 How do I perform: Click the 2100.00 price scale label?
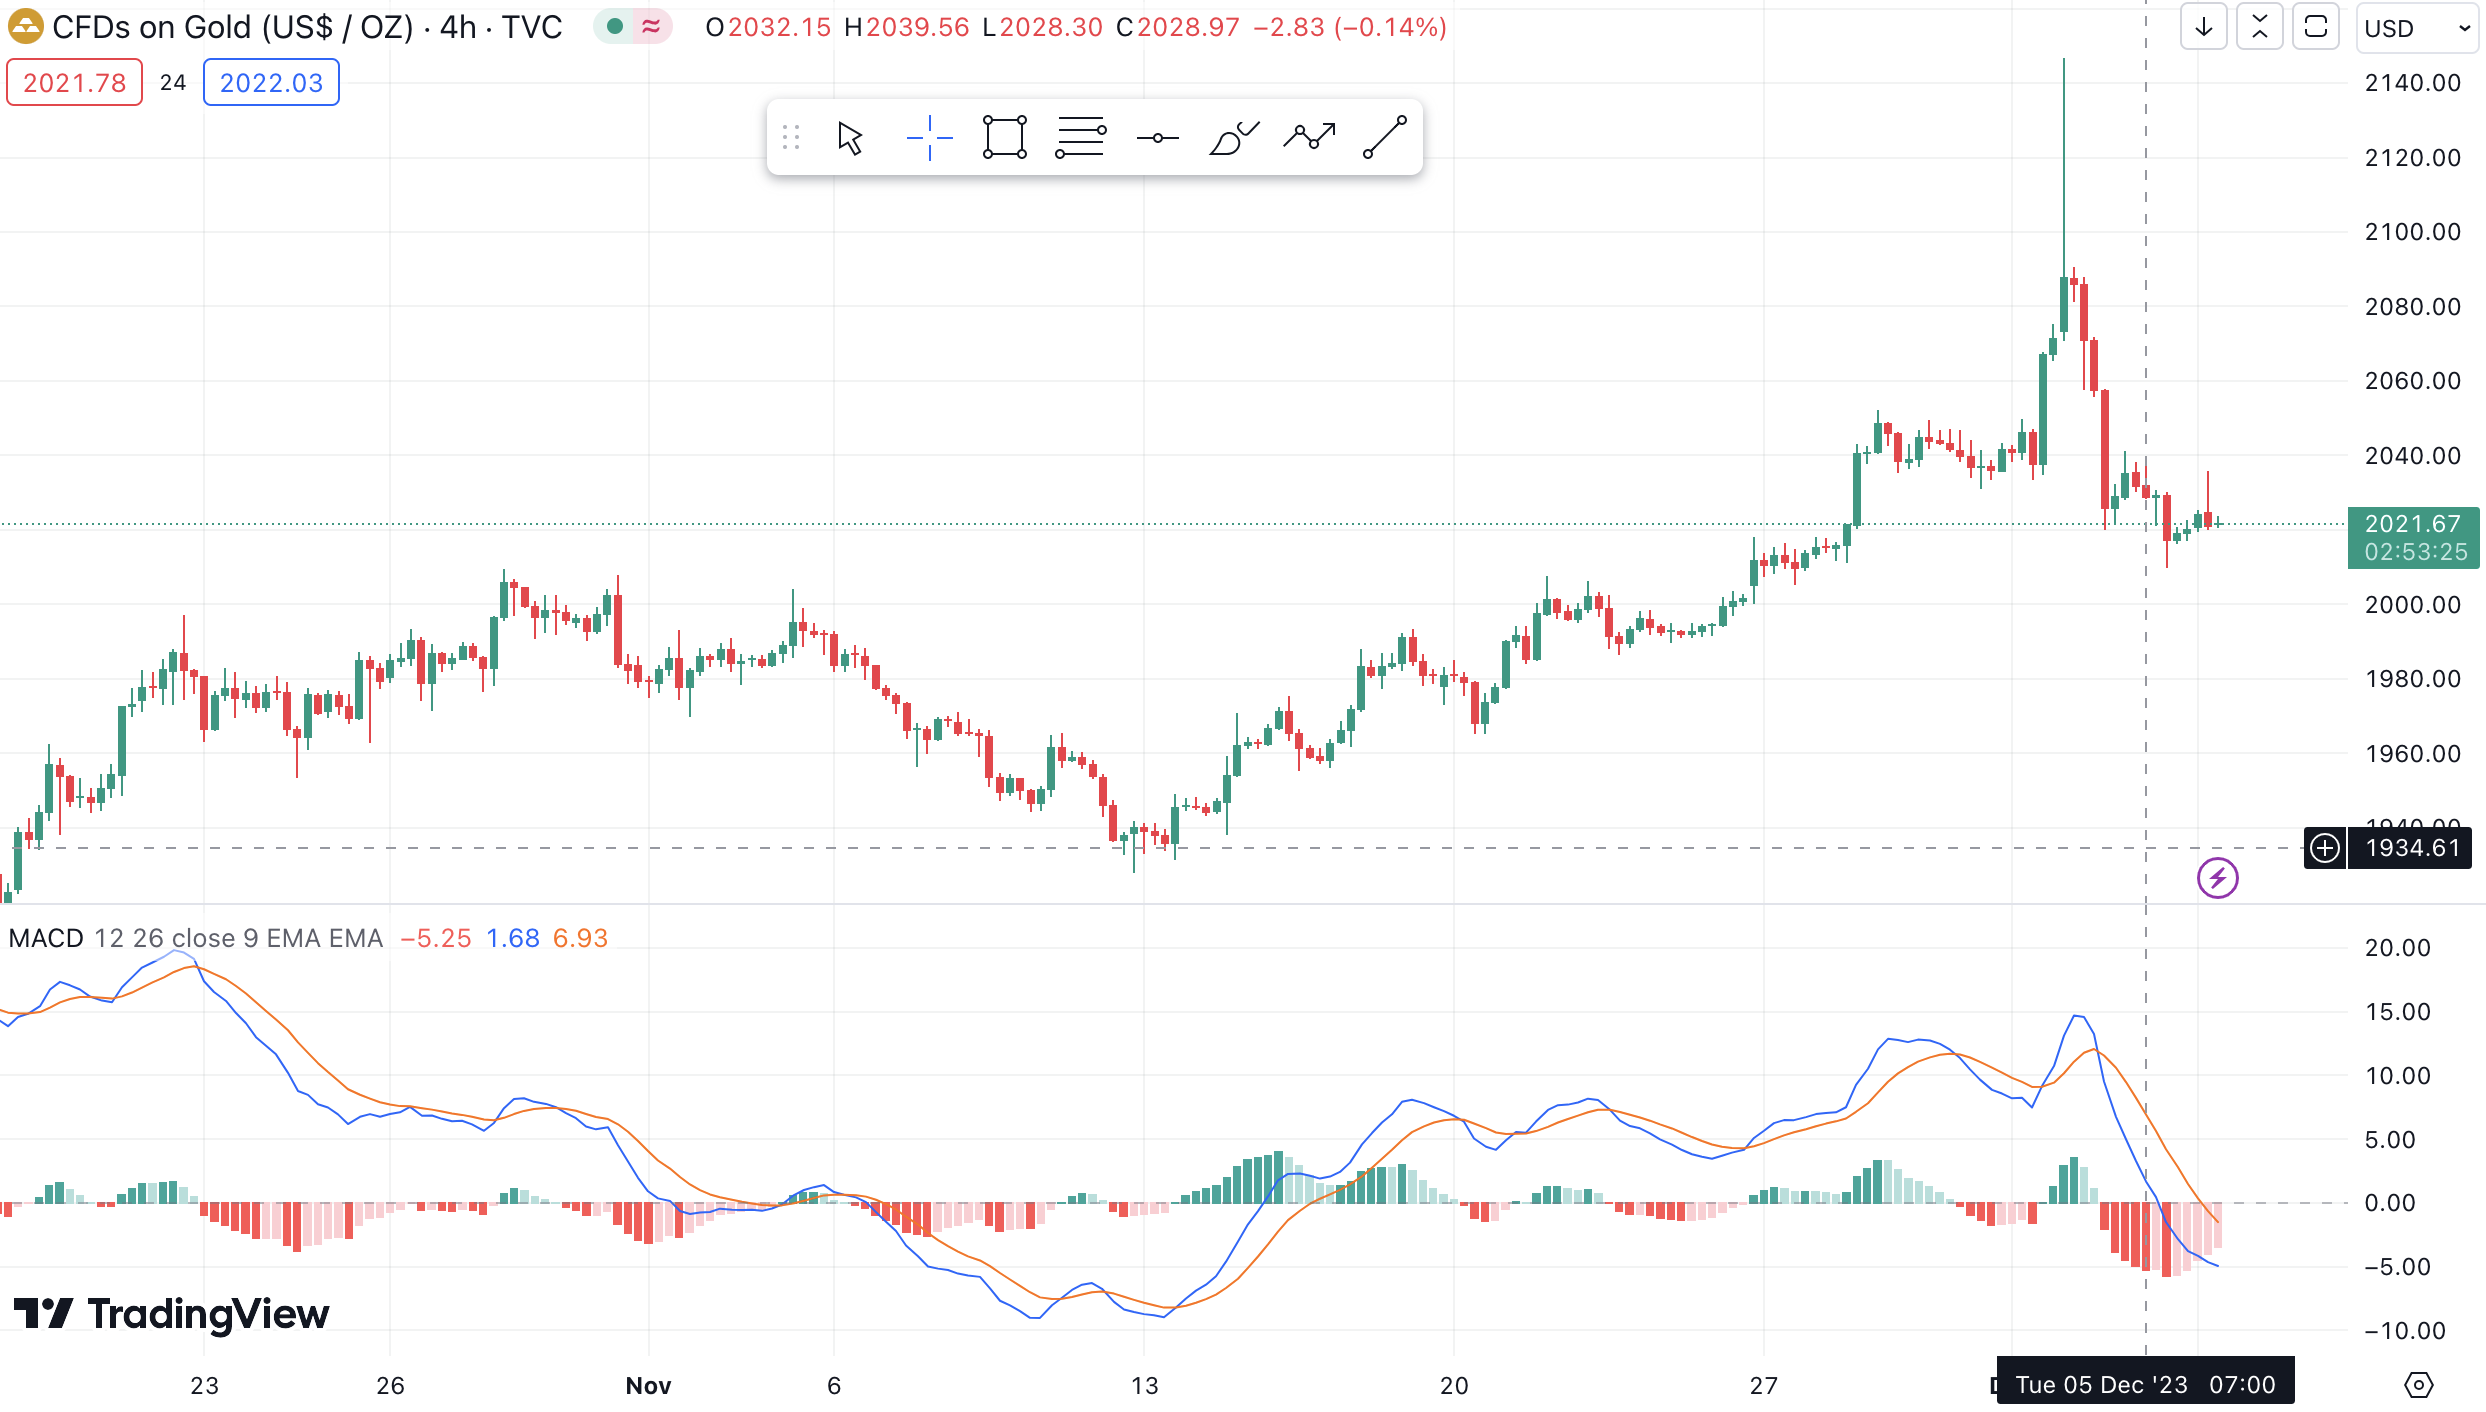click(x=2412, y=231)
